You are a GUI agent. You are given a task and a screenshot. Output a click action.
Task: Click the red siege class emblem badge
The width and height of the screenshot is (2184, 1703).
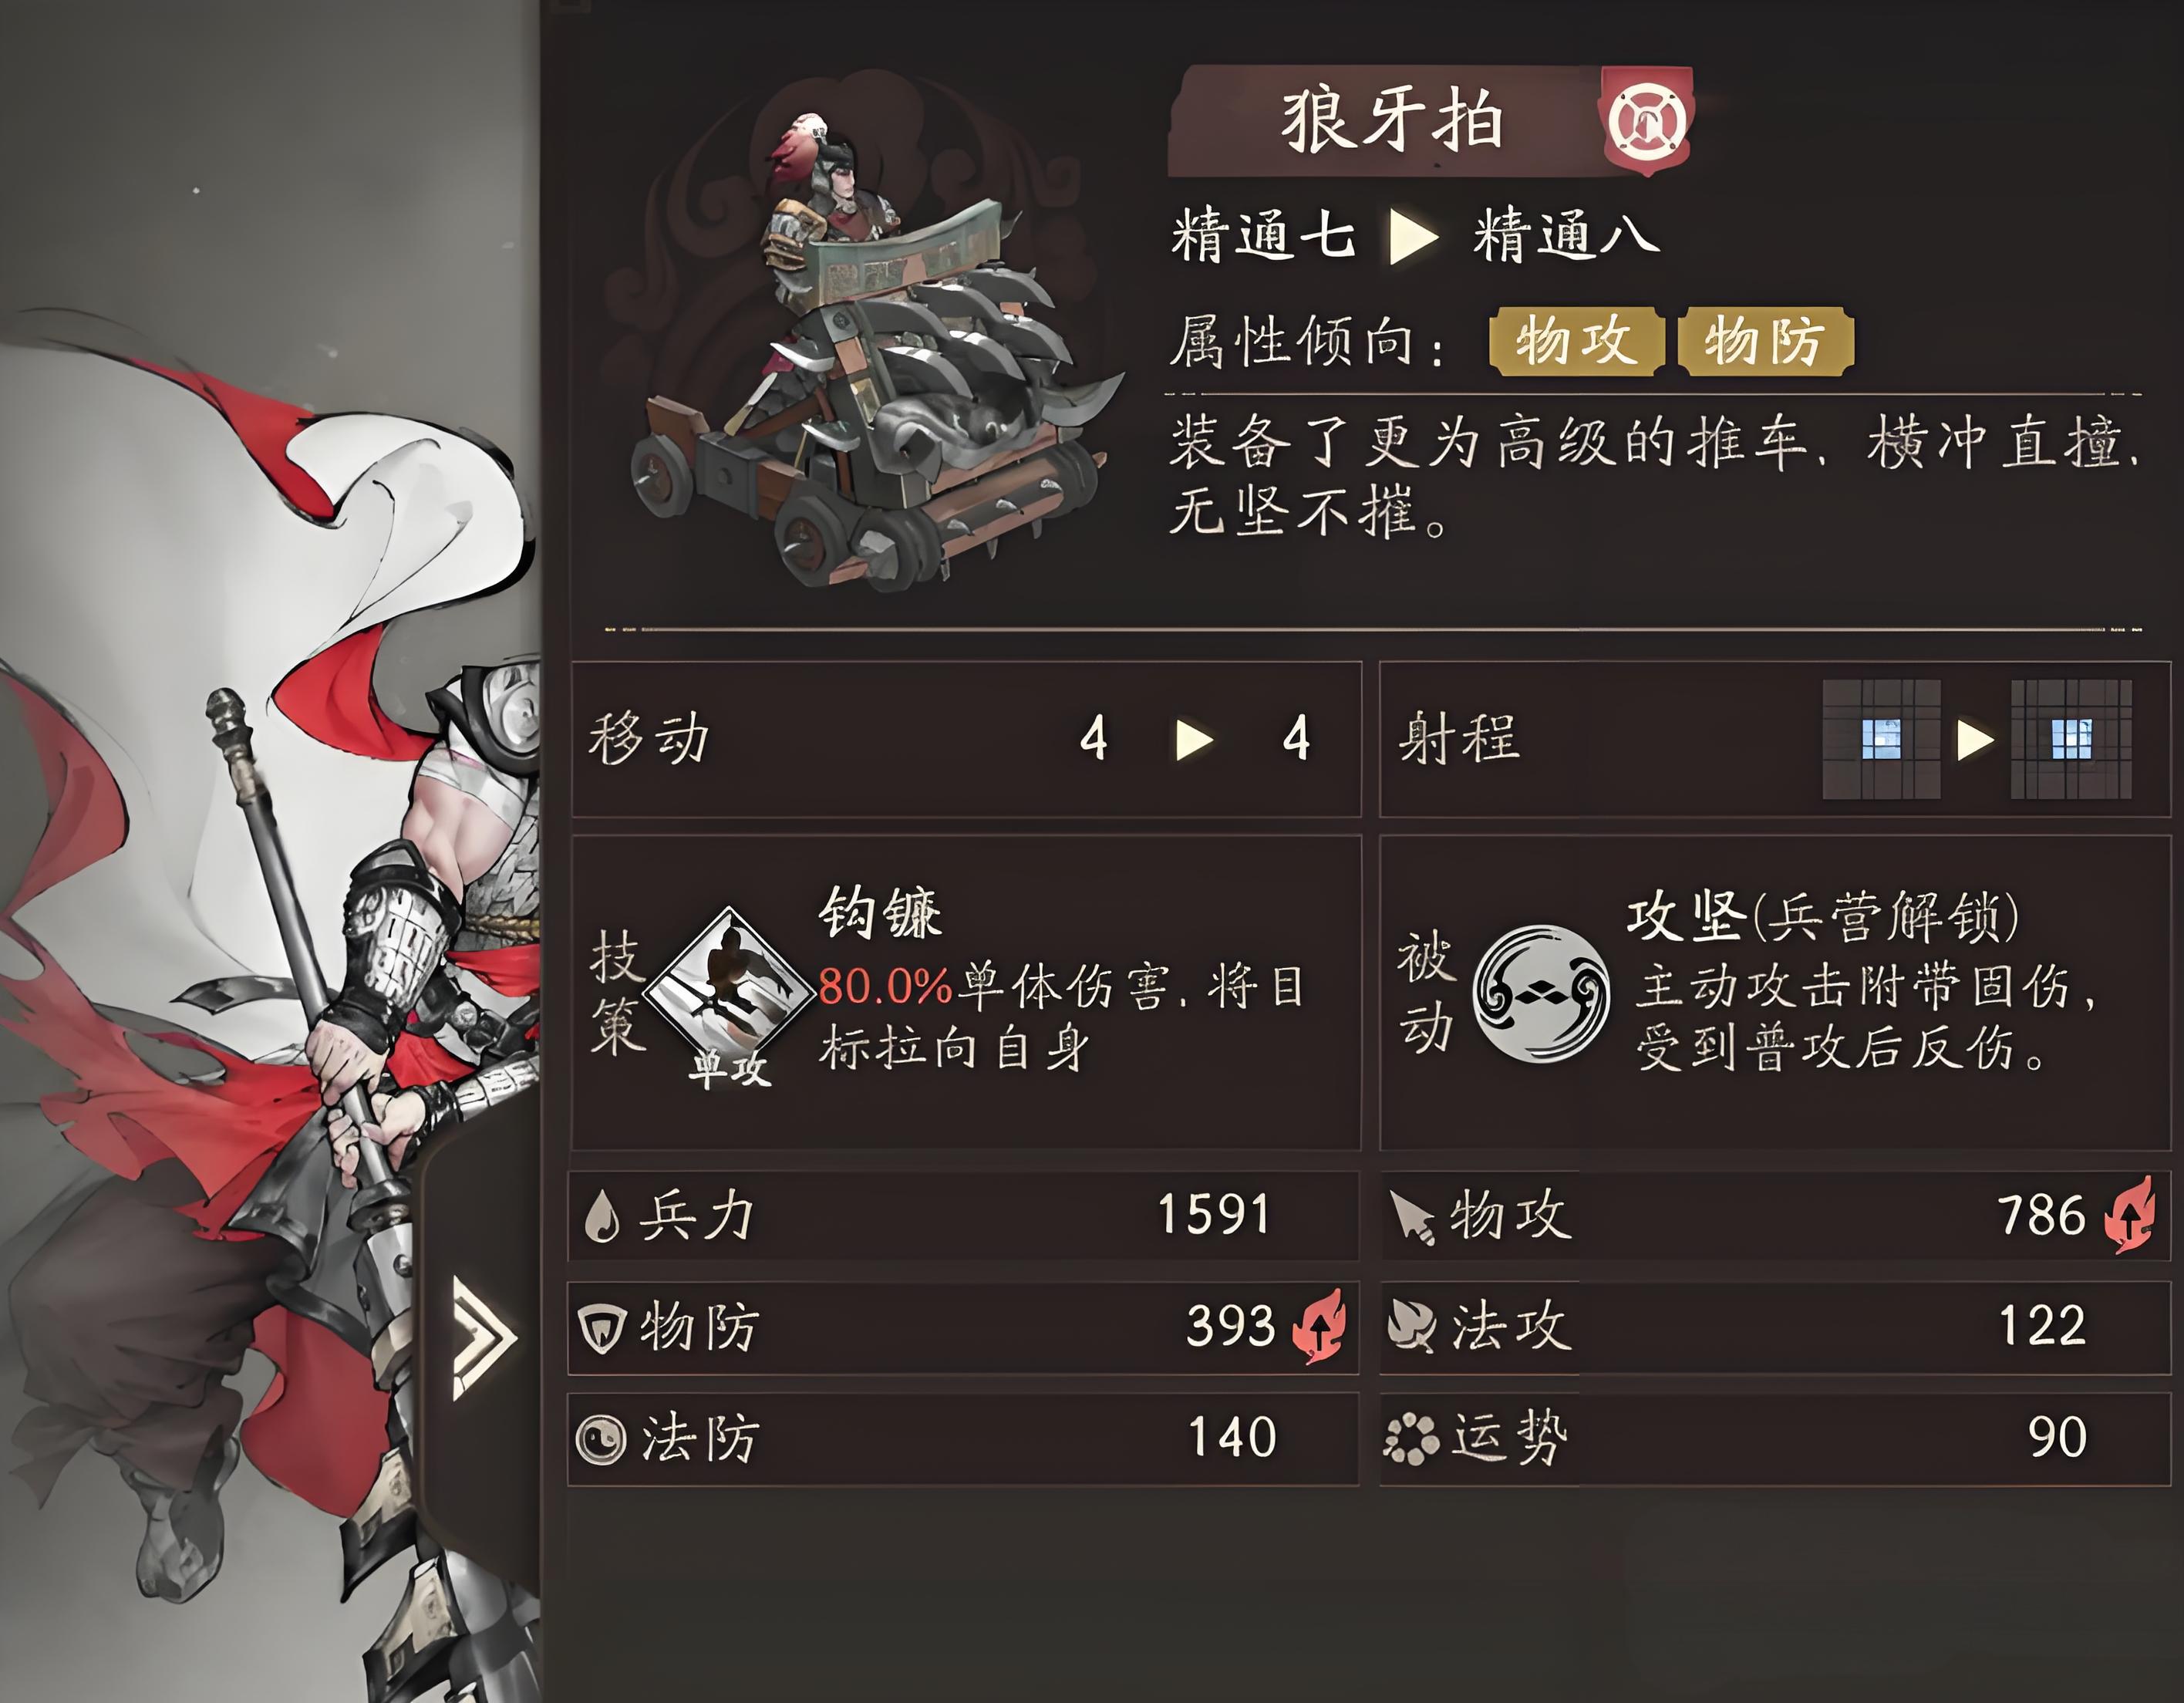coord(1647,121)
